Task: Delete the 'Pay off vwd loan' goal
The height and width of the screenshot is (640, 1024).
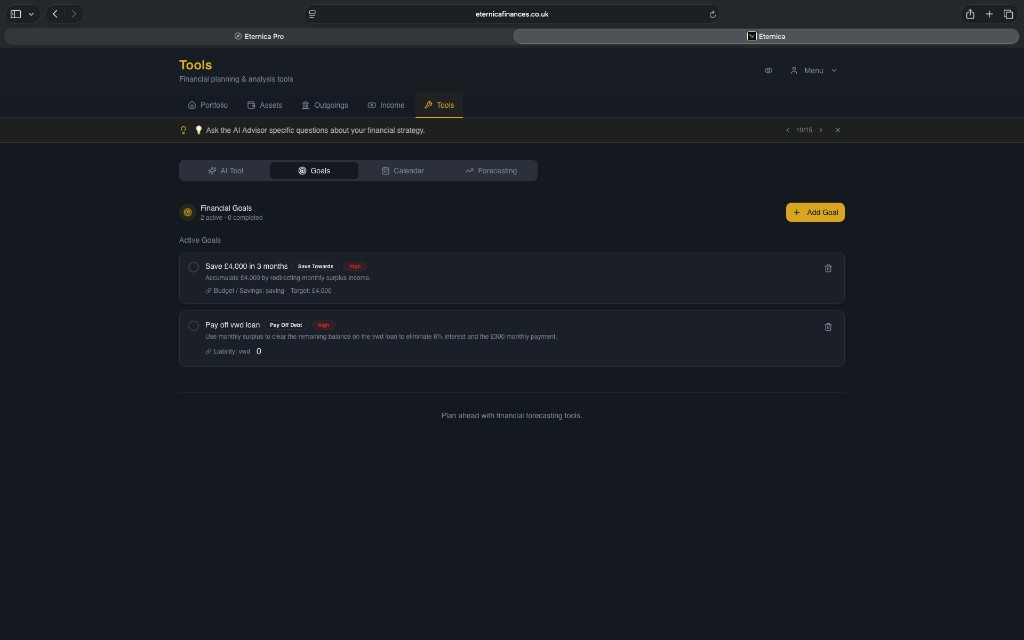Action: [x=828, y=326]
